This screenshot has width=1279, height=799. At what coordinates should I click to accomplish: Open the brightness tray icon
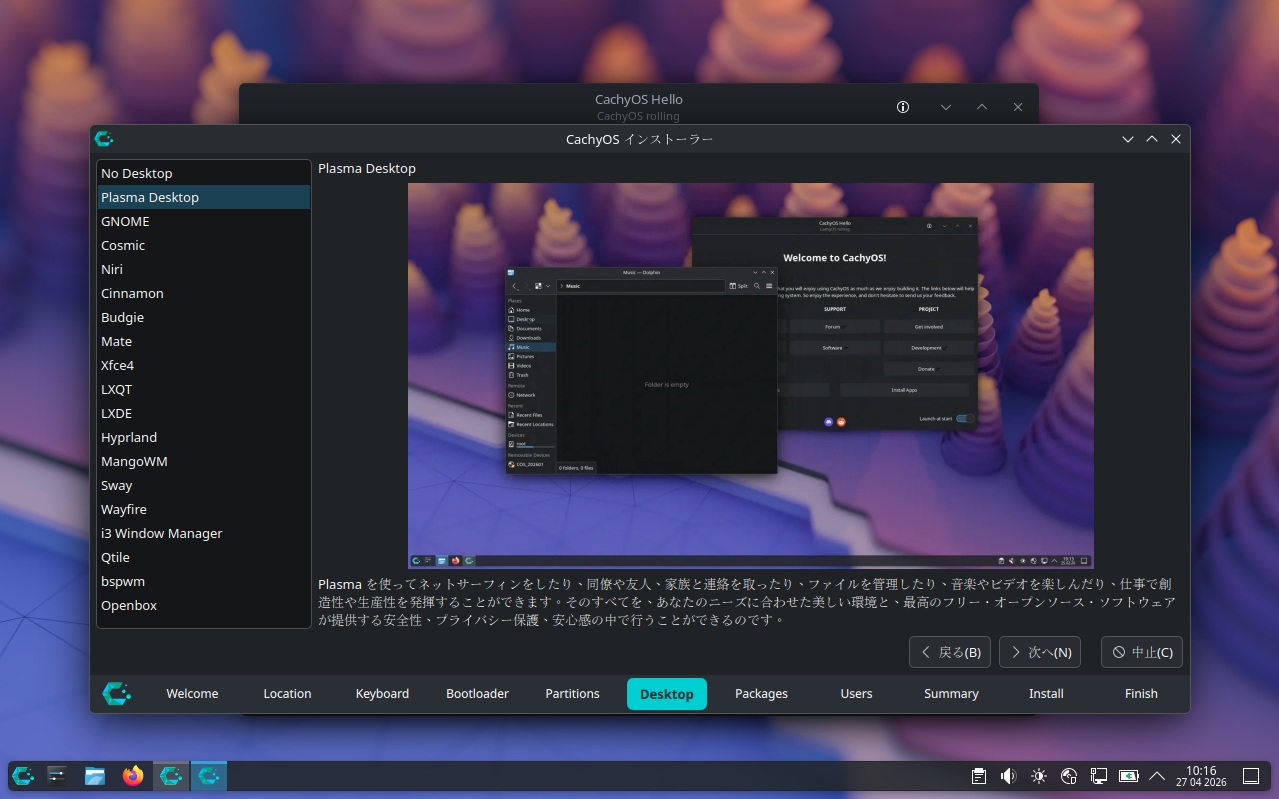[x=1039, y=776]
